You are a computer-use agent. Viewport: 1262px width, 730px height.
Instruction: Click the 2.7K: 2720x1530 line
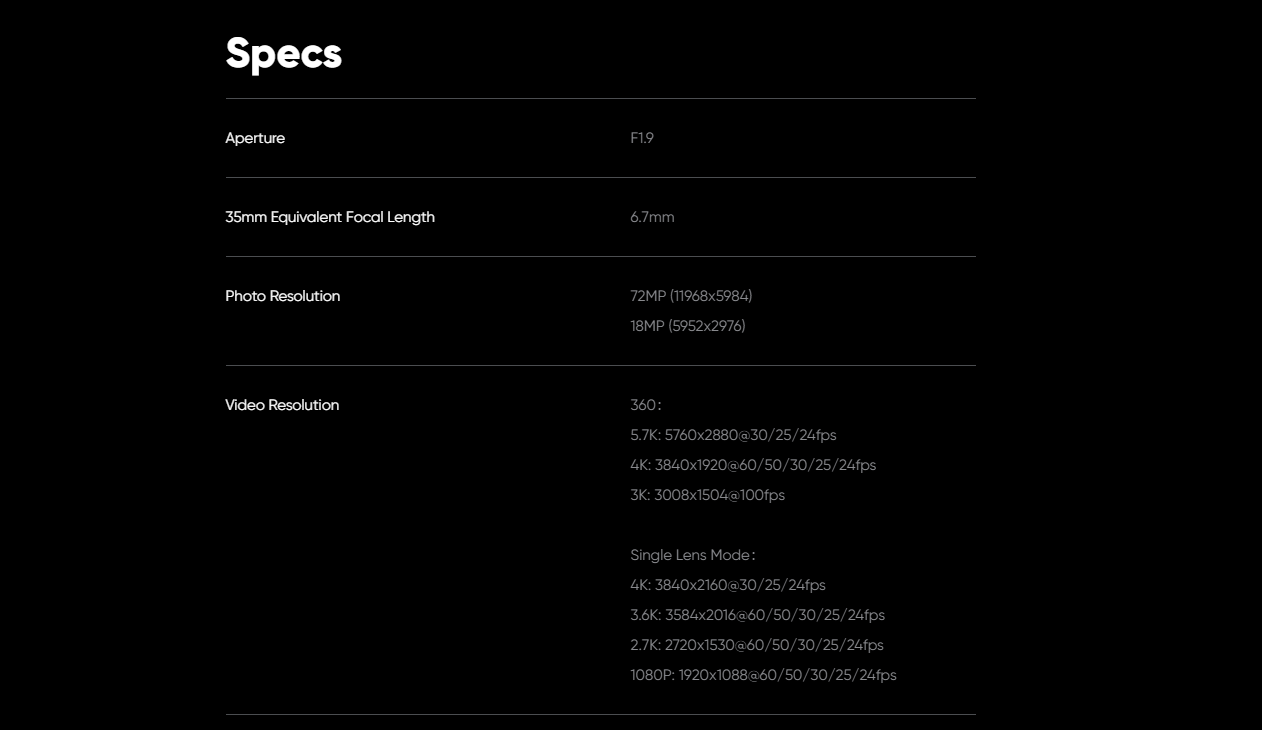tap(756, 645)
